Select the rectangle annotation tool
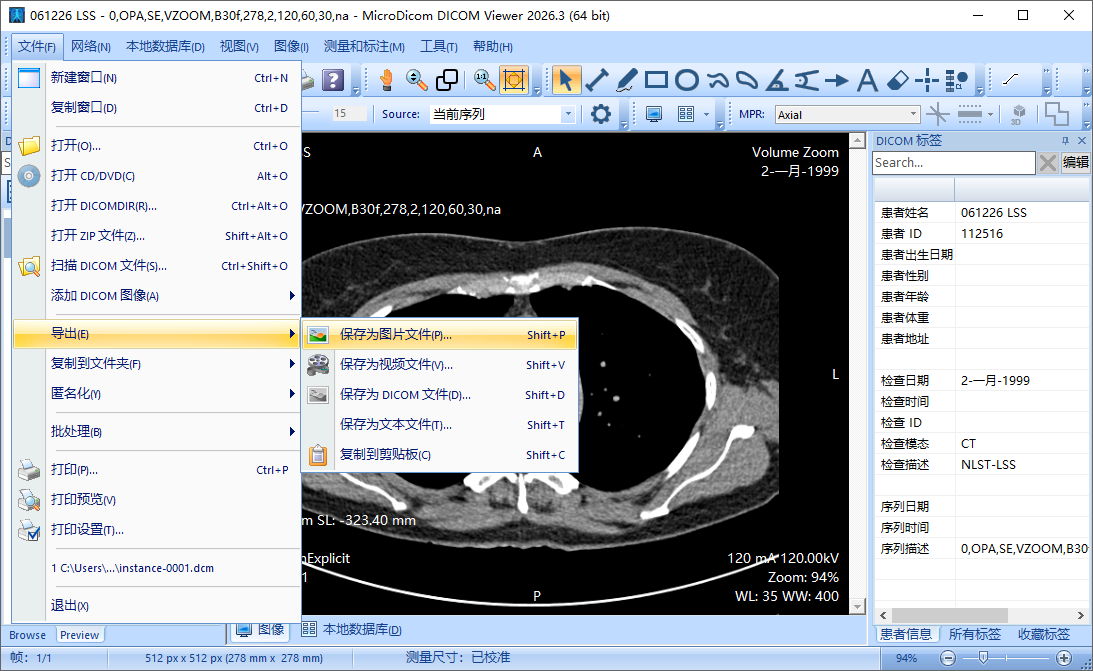Screen dimensions: 1093x671 (656, 80)
